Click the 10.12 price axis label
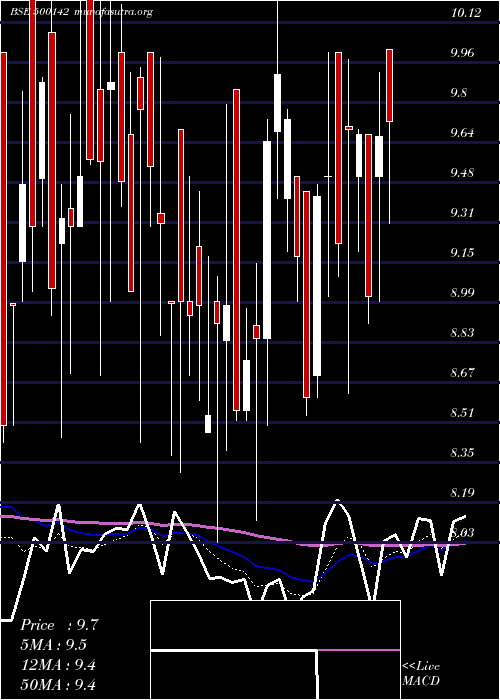This screenshot has height=700, width=500. (x=467, y=13)
